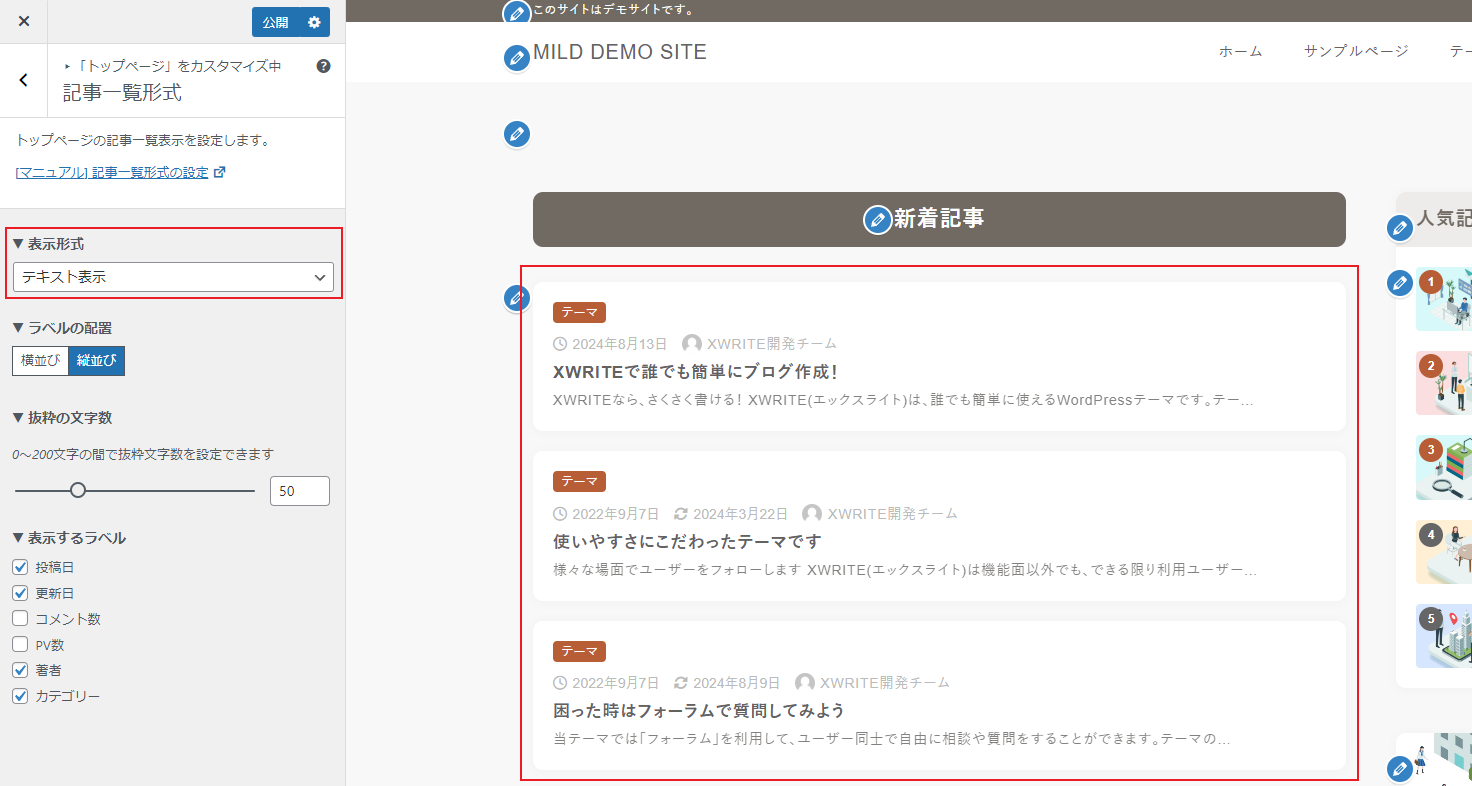Click the 公開 publish button
Image resolution: width=1472 pixels, height=786 pixels.
pyautogui.click(x=277, y=20)
